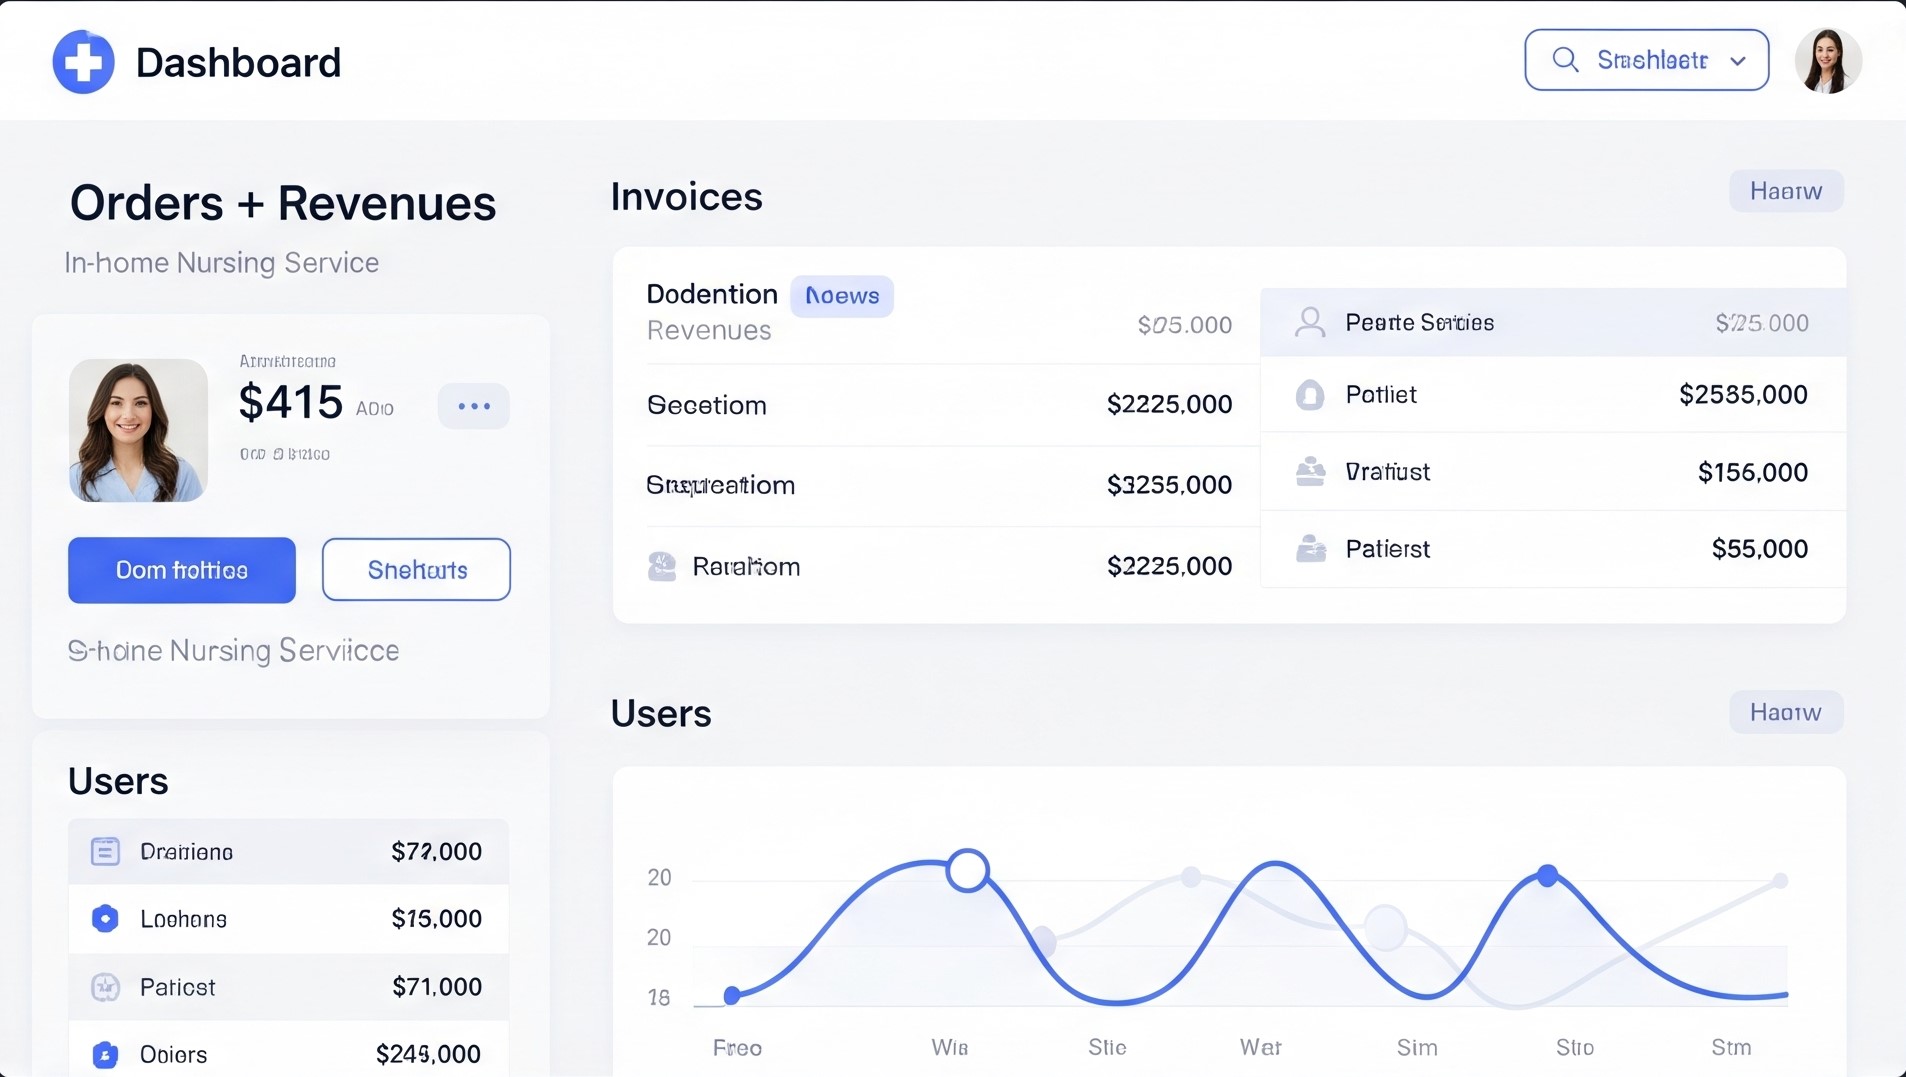1906x1077 pixels.
Task: Click the lock icon next to Potliet
Action: pos(1310,394)
